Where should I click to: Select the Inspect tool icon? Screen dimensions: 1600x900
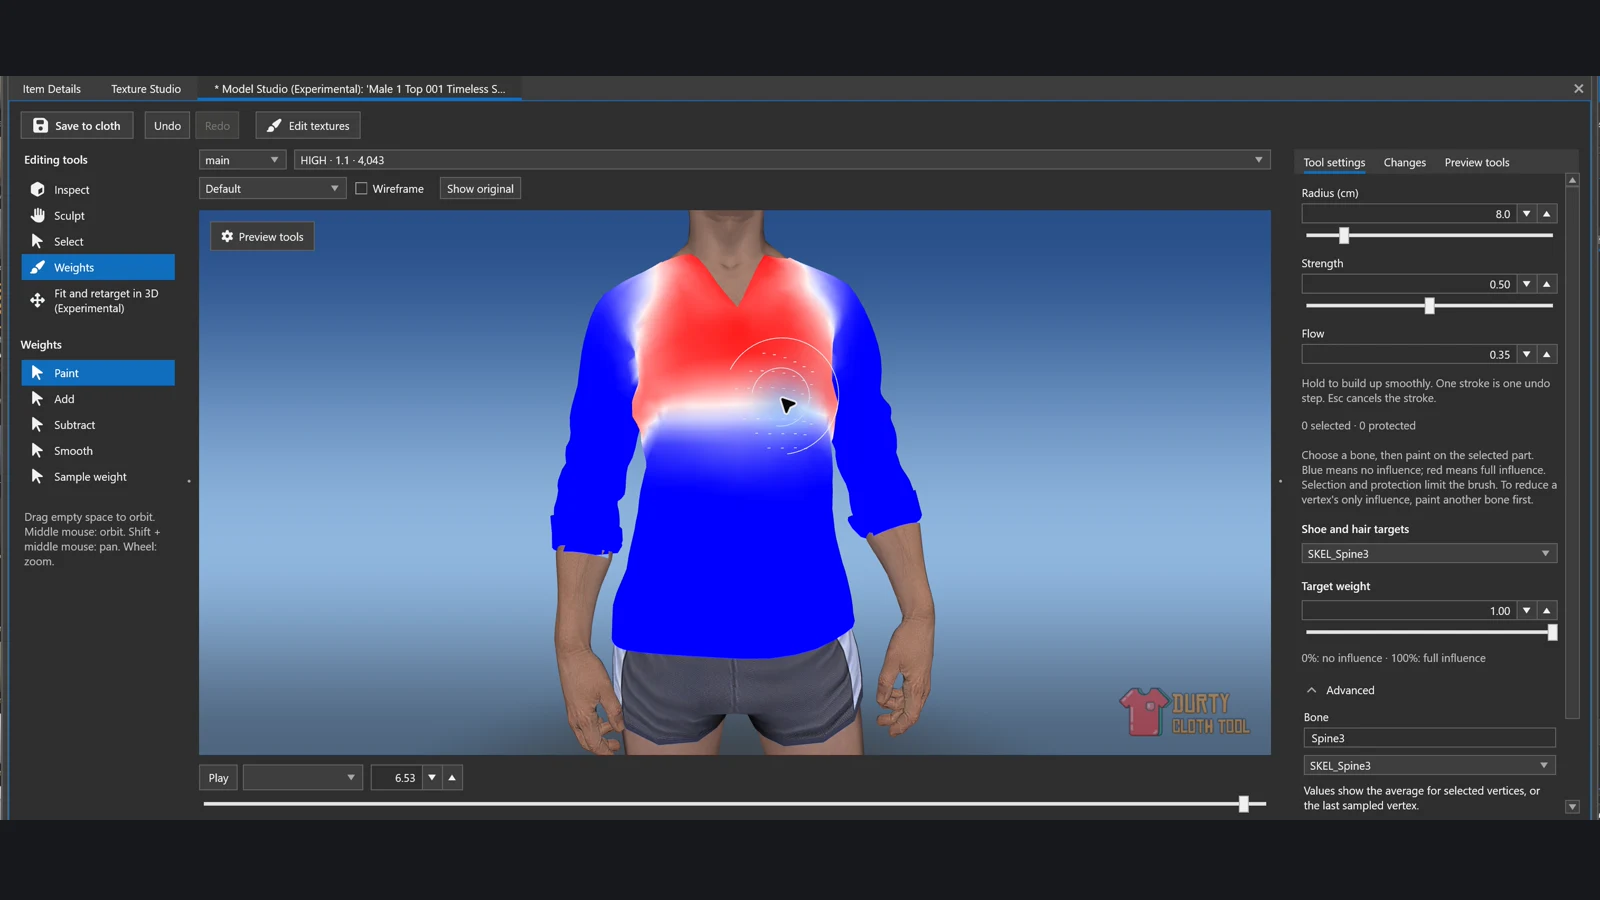click(38, 189)
